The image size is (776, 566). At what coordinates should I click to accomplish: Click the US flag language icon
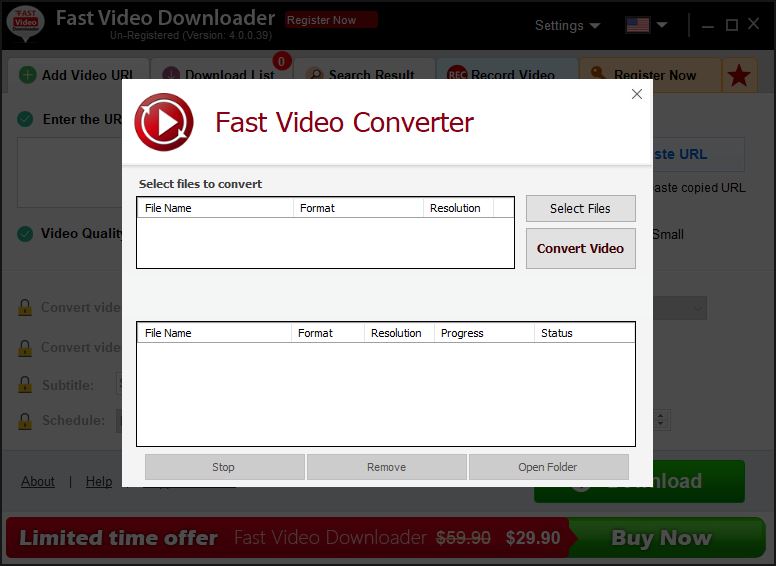pyautogui.click(x=637, y=25)
